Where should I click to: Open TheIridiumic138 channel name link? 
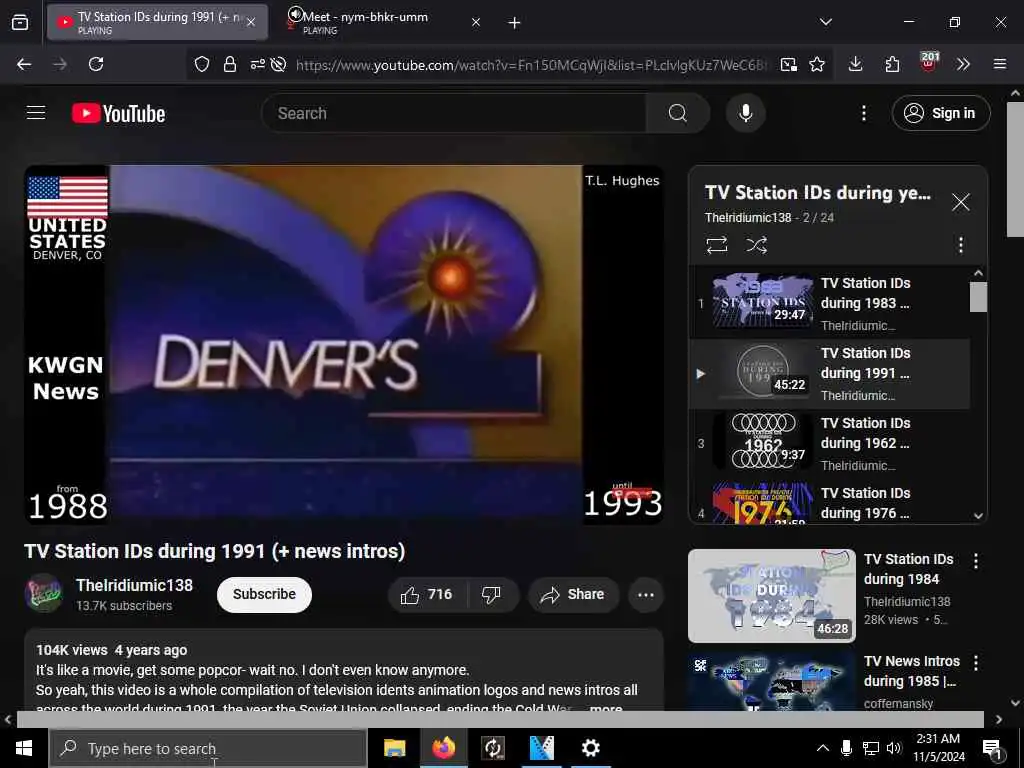click(135, 585)
